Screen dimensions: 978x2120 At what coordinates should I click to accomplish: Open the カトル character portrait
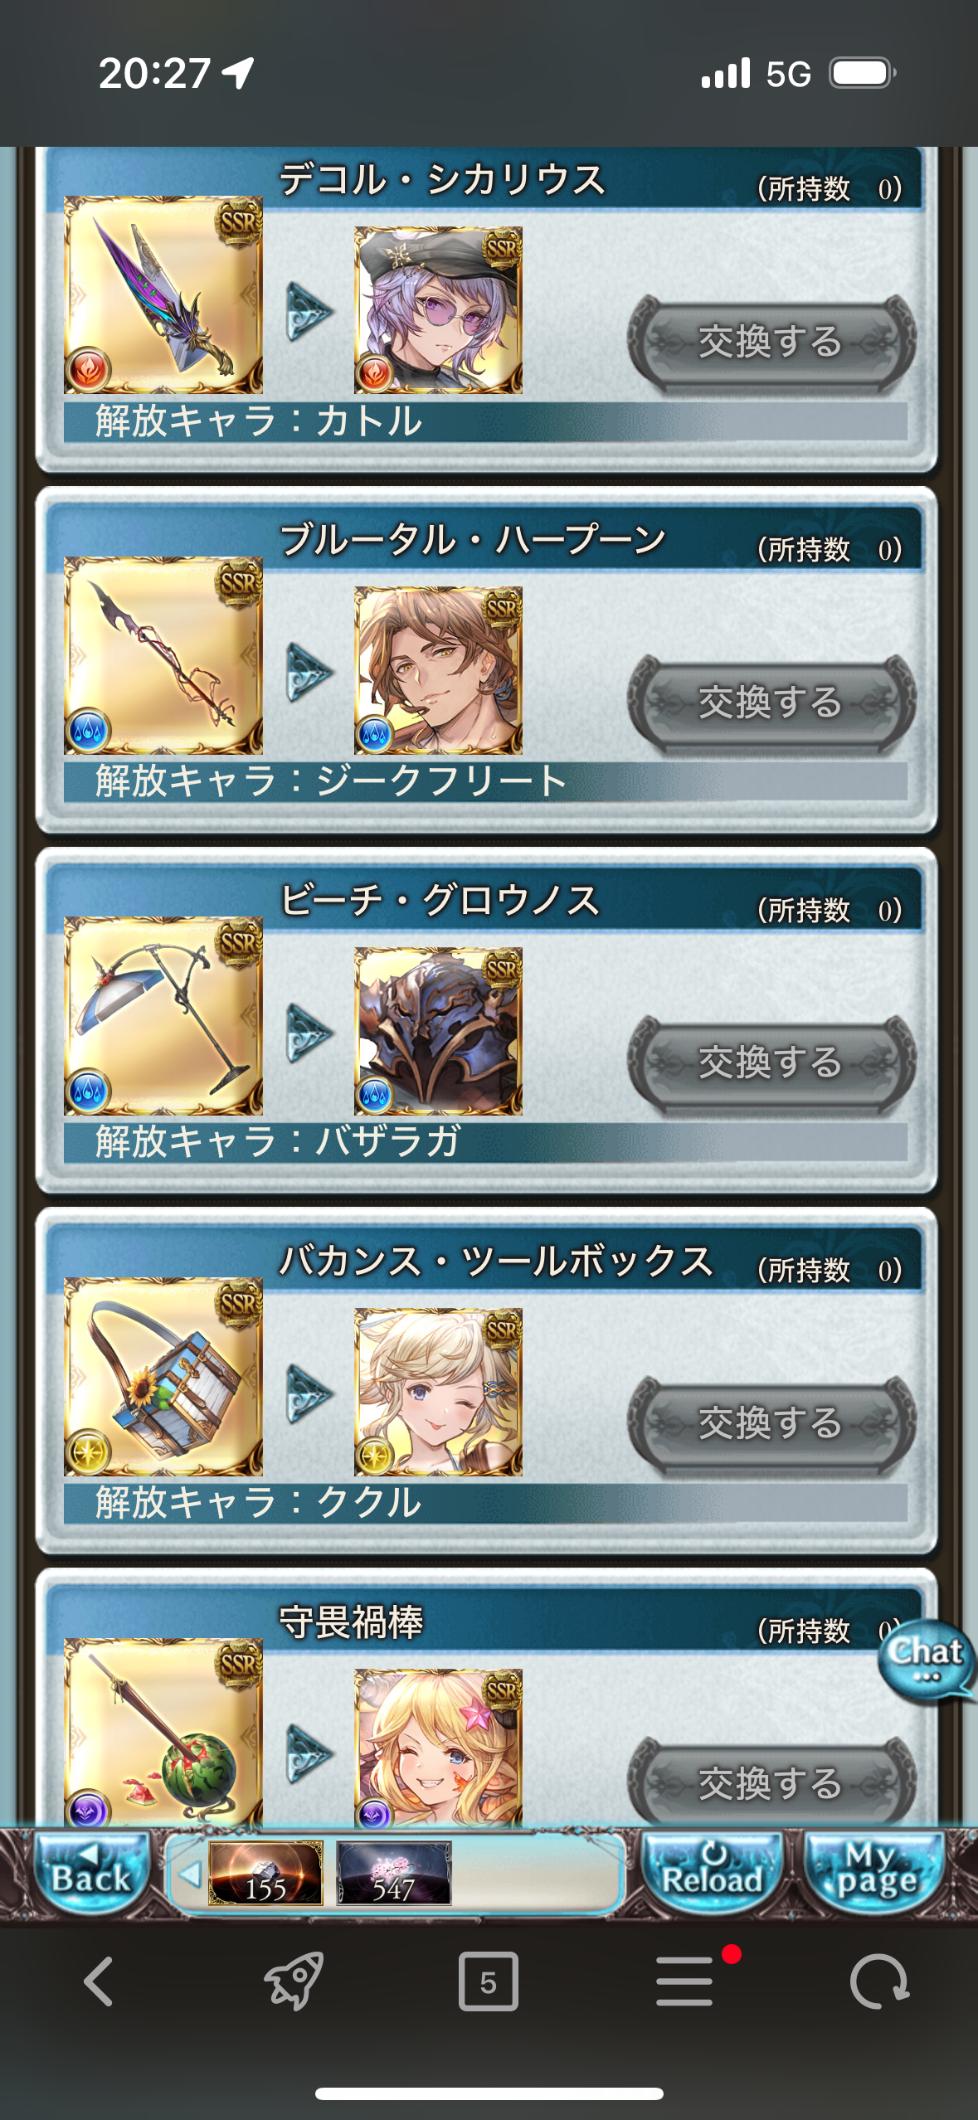(438, 310)
